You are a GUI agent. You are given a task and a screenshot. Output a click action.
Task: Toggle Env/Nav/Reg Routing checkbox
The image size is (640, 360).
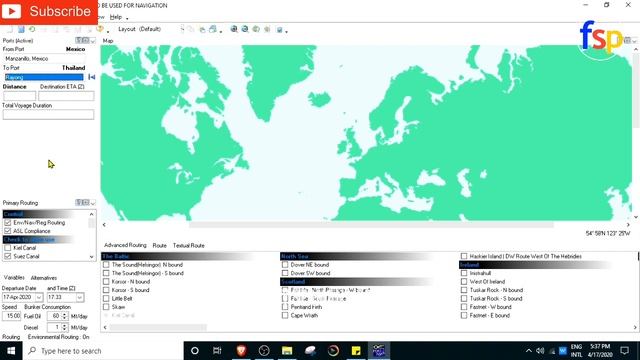tap(7, 223)
